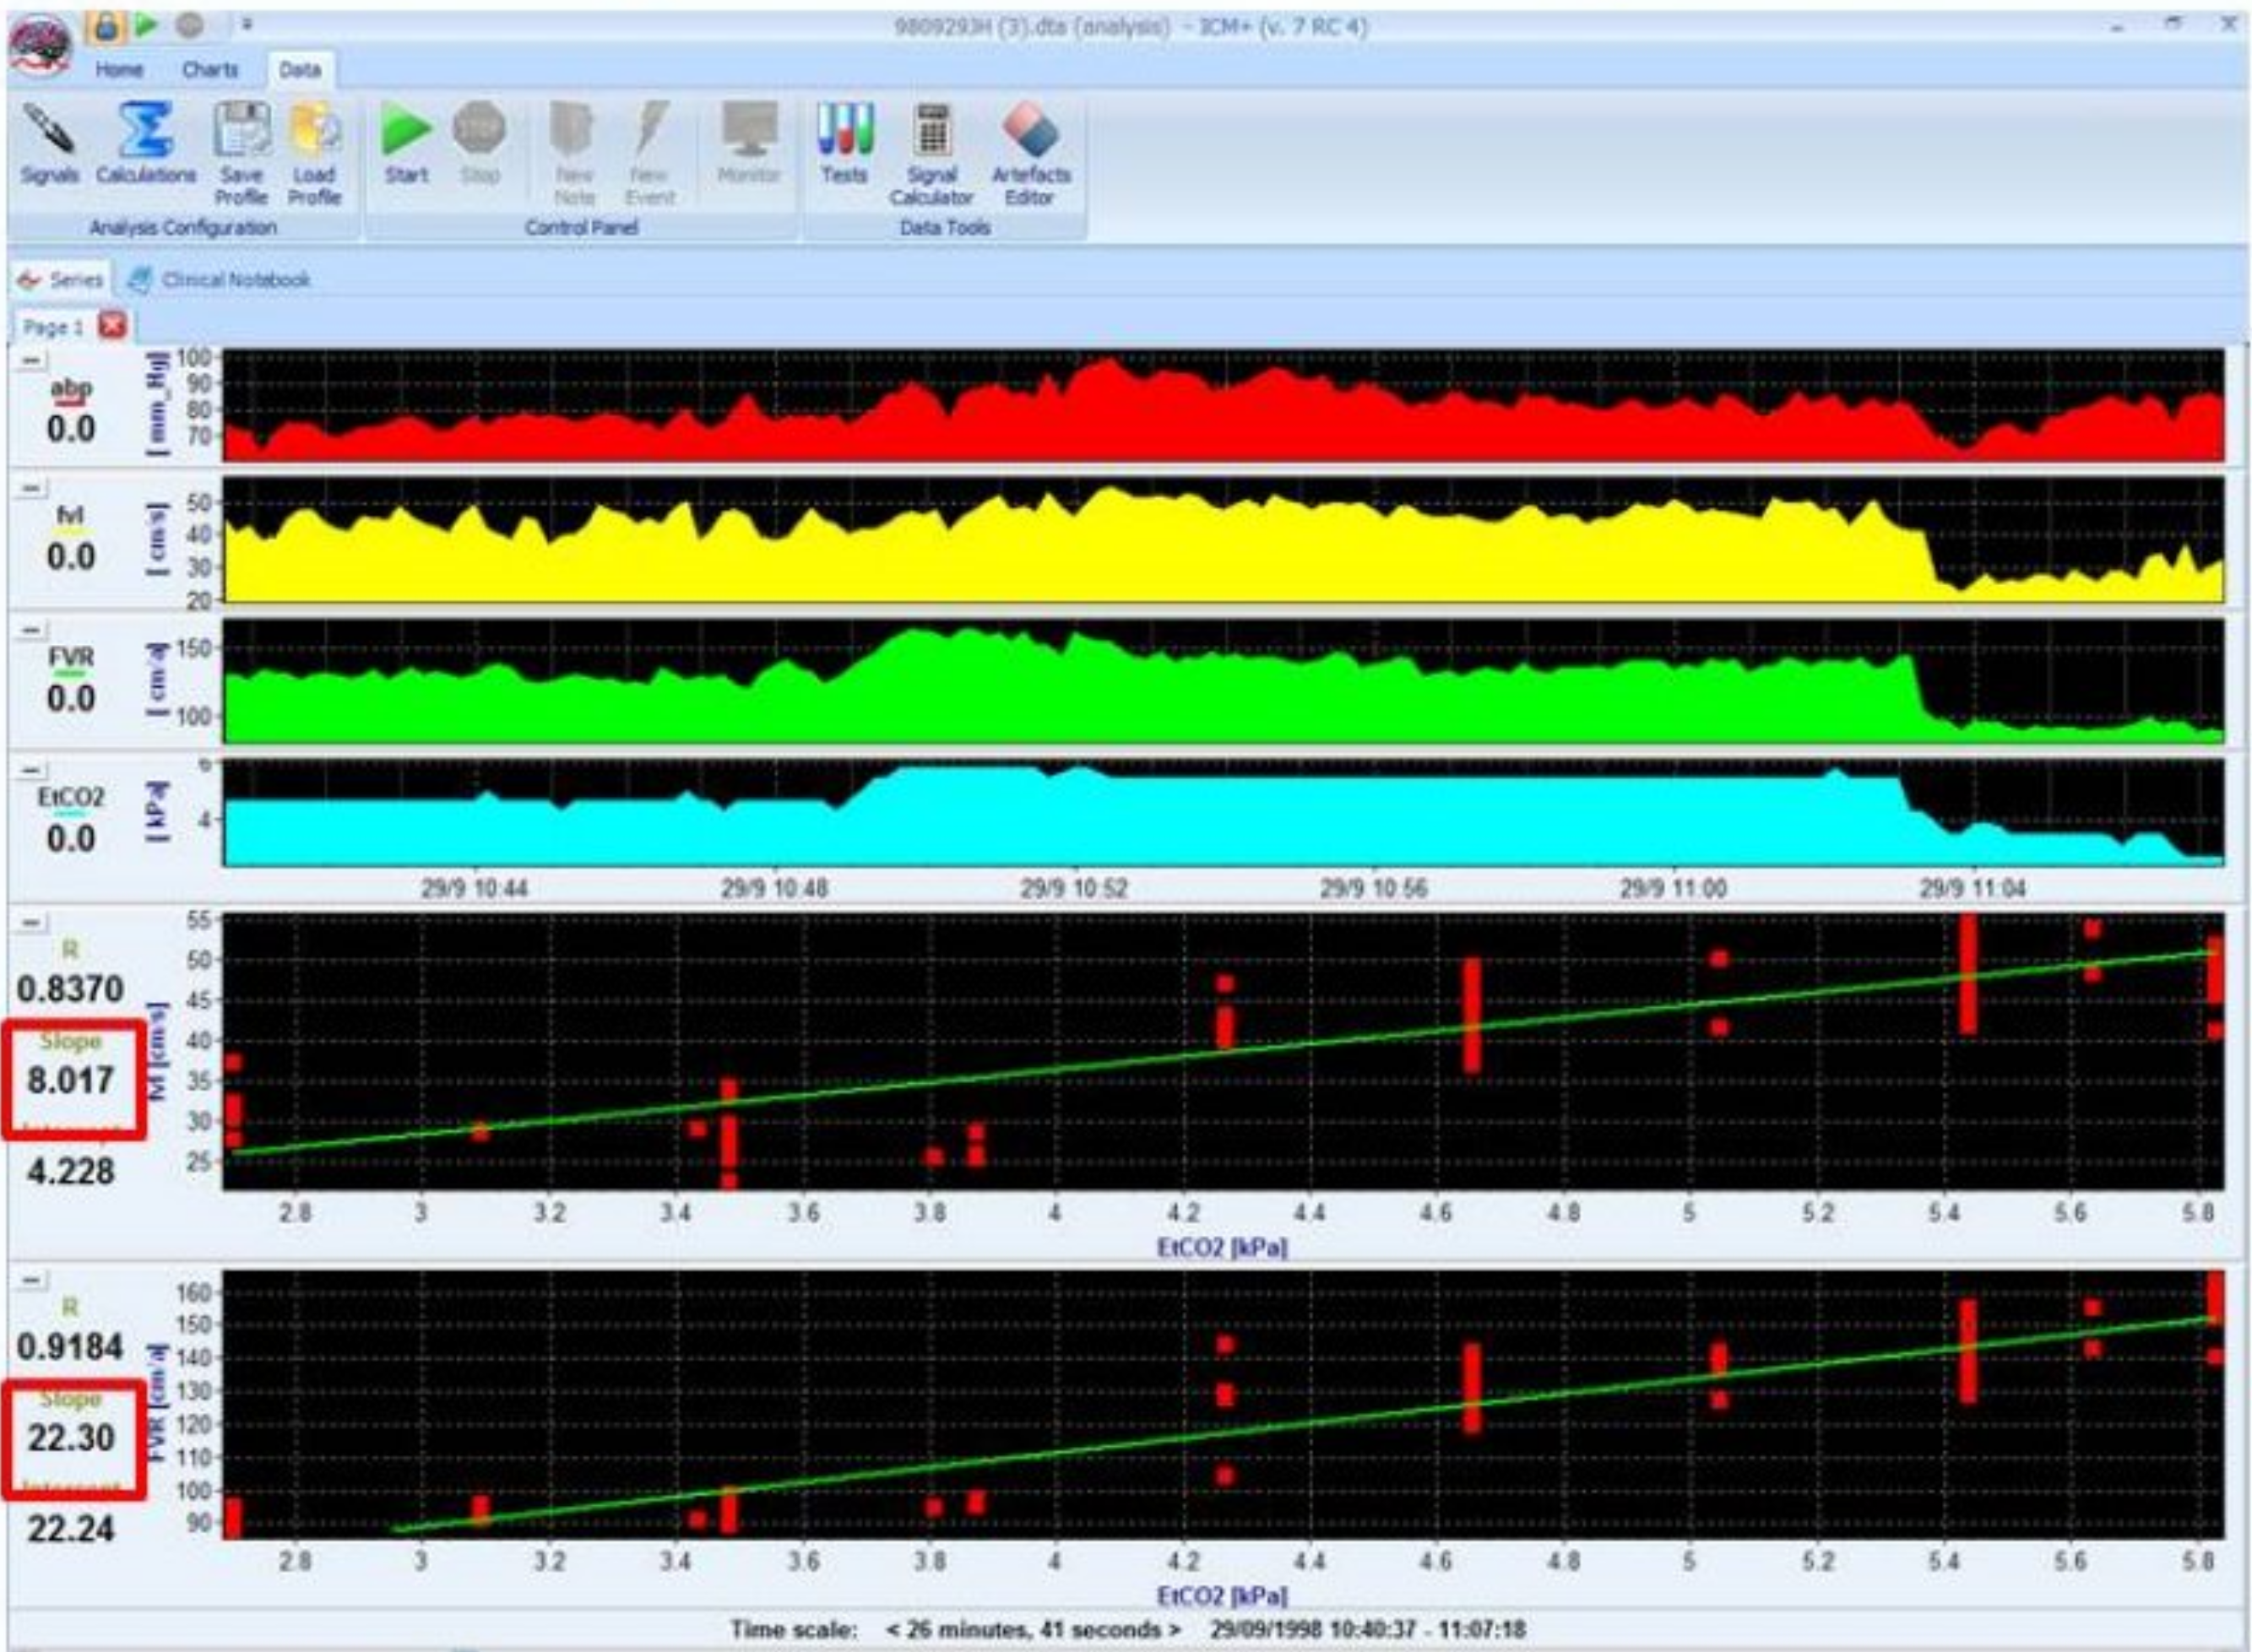Click the red abp color line swatch

point(70,404)
